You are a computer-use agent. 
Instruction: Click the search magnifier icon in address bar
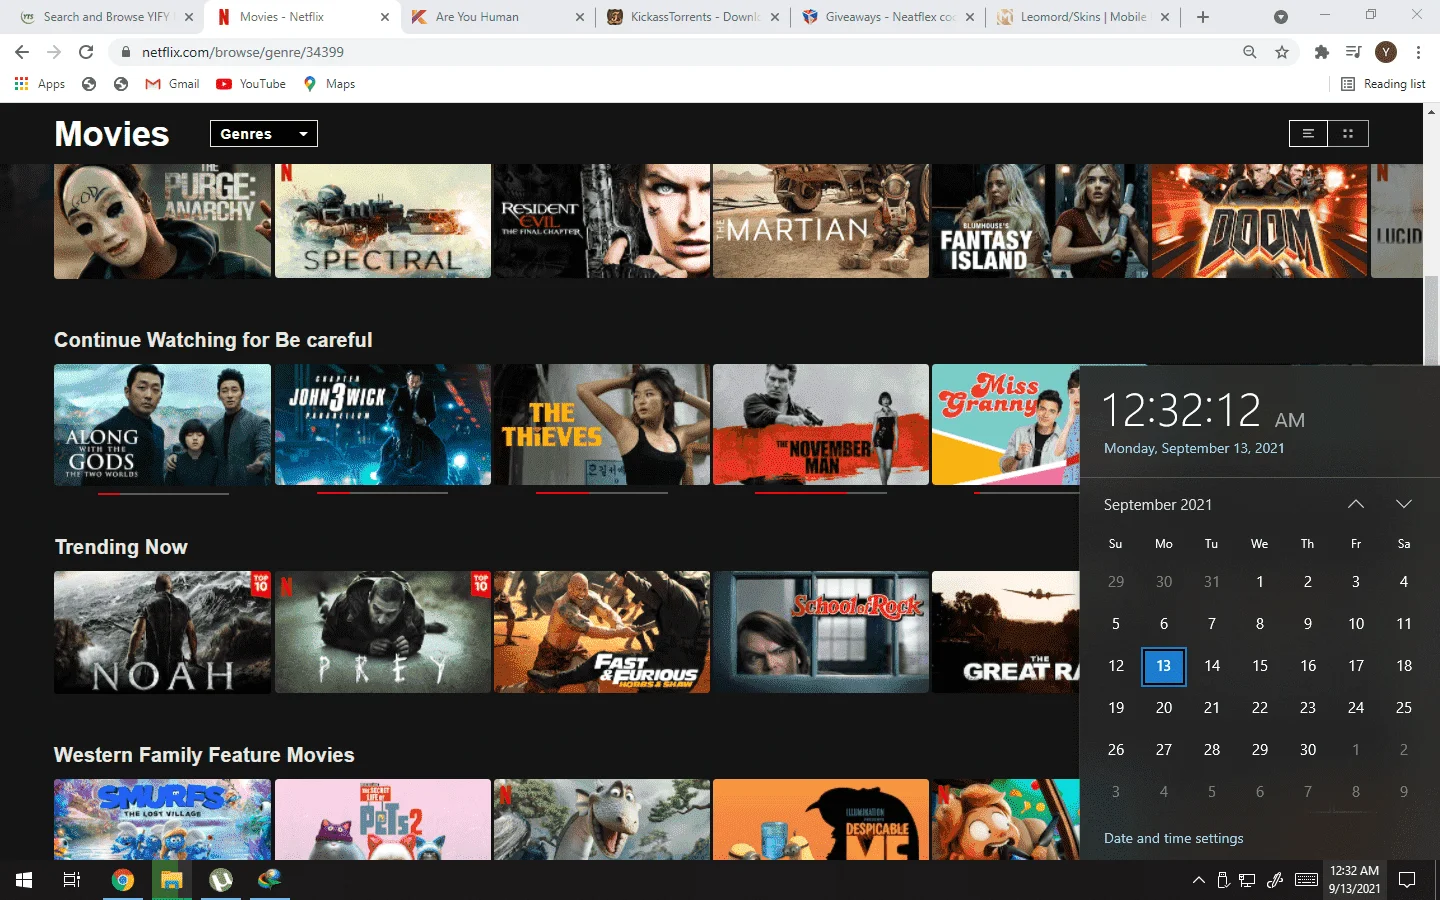point(1249,52)
